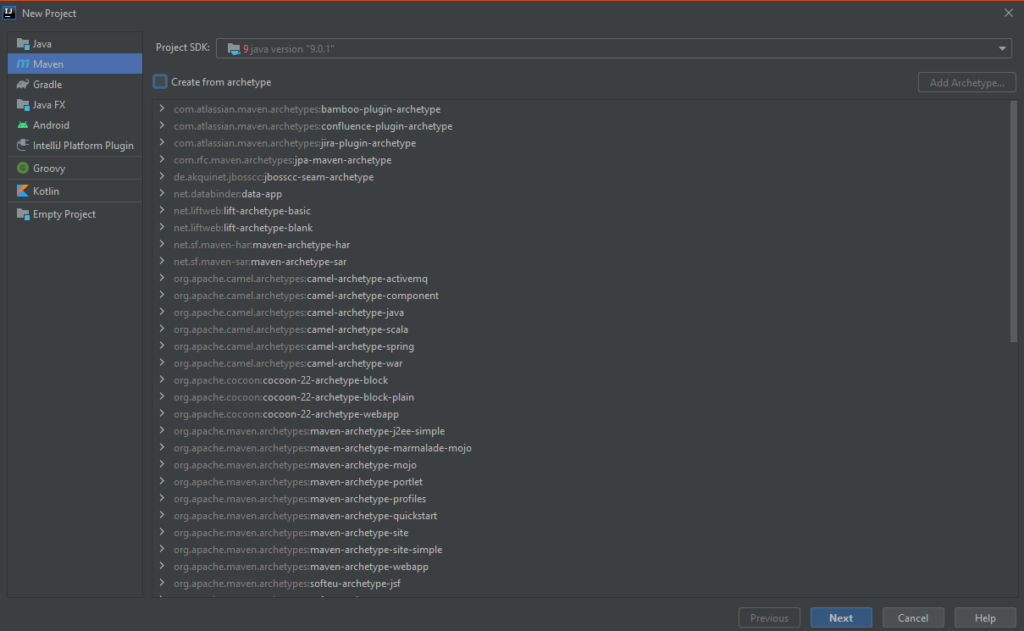Click the Previous button
Viewport: 1024px width, 631px height.
tap(769, 617)
